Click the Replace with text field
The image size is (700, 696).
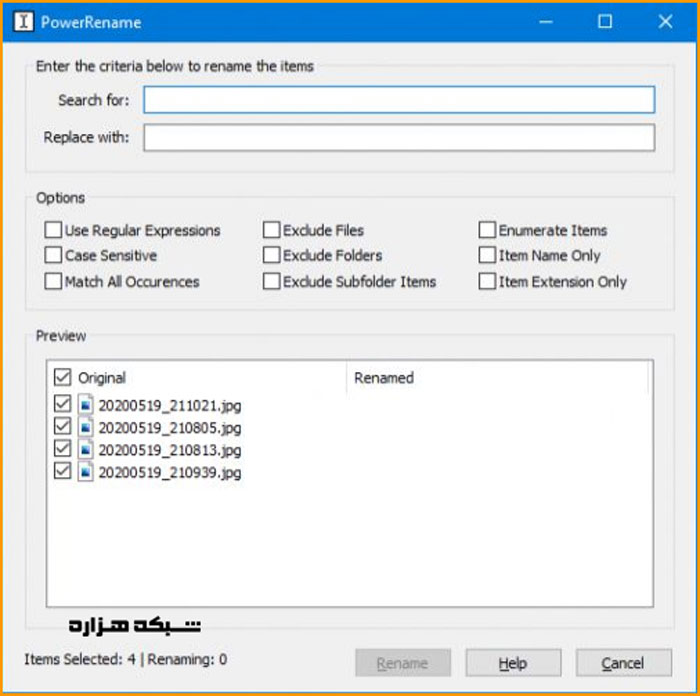click(x=399, y=138)
